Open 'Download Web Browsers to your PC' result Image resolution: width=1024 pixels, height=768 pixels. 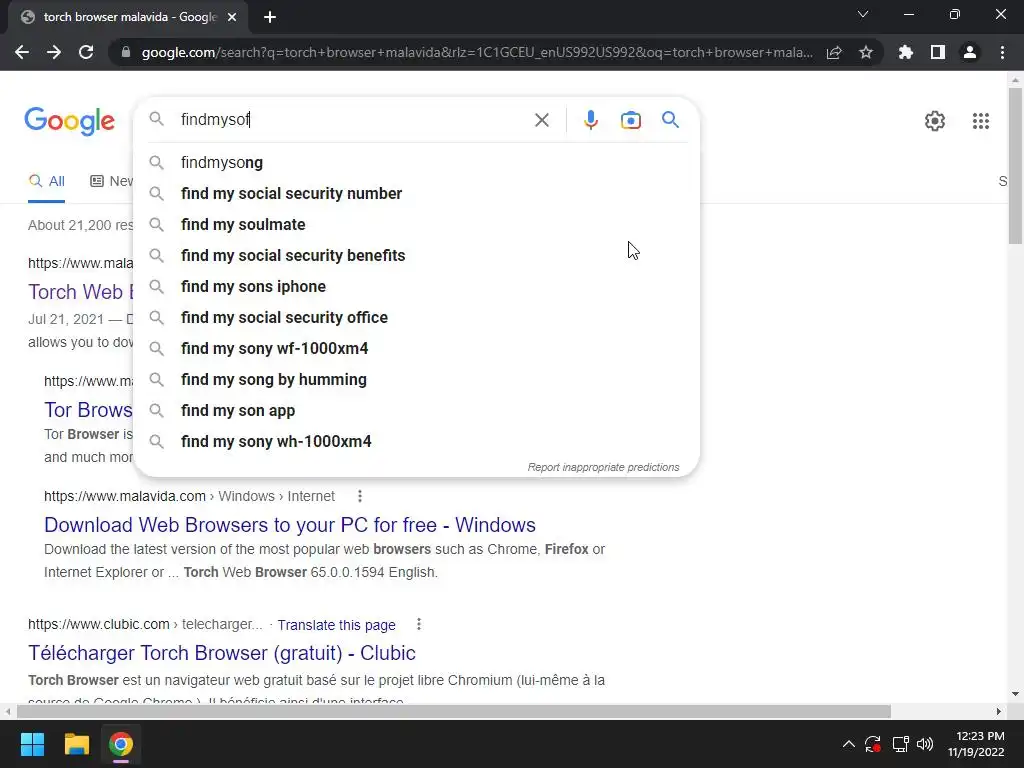pyautogui.click(x=290, y=525)
